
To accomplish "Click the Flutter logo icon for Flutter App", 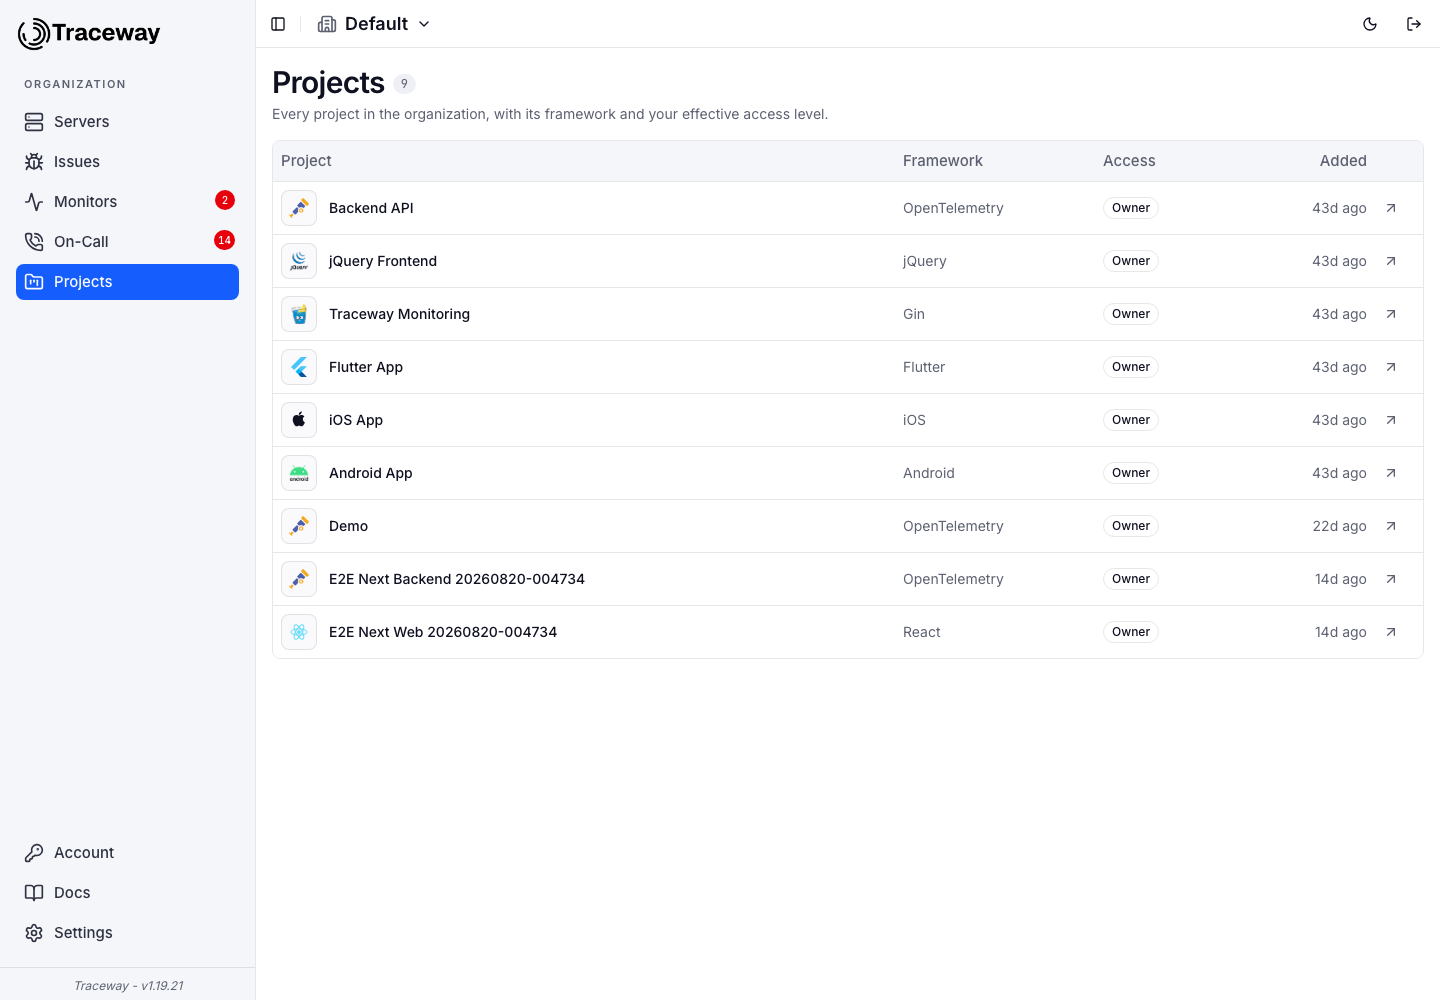I will click(299, 367).
